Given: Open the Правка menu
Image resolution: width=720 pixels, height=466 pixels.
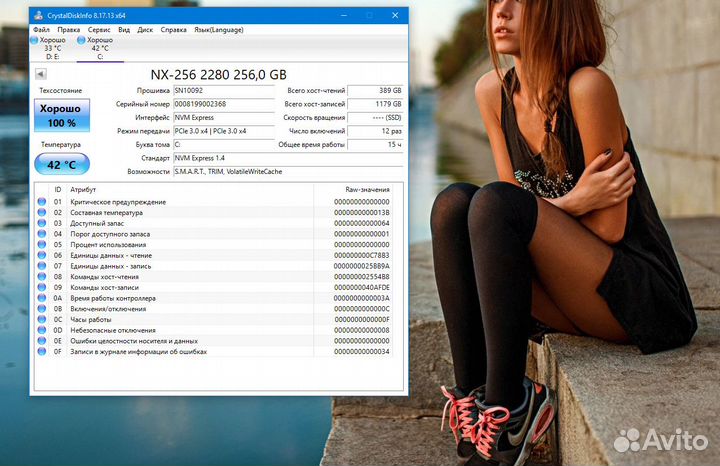Looking at the screenshot, I should (68, 30).
